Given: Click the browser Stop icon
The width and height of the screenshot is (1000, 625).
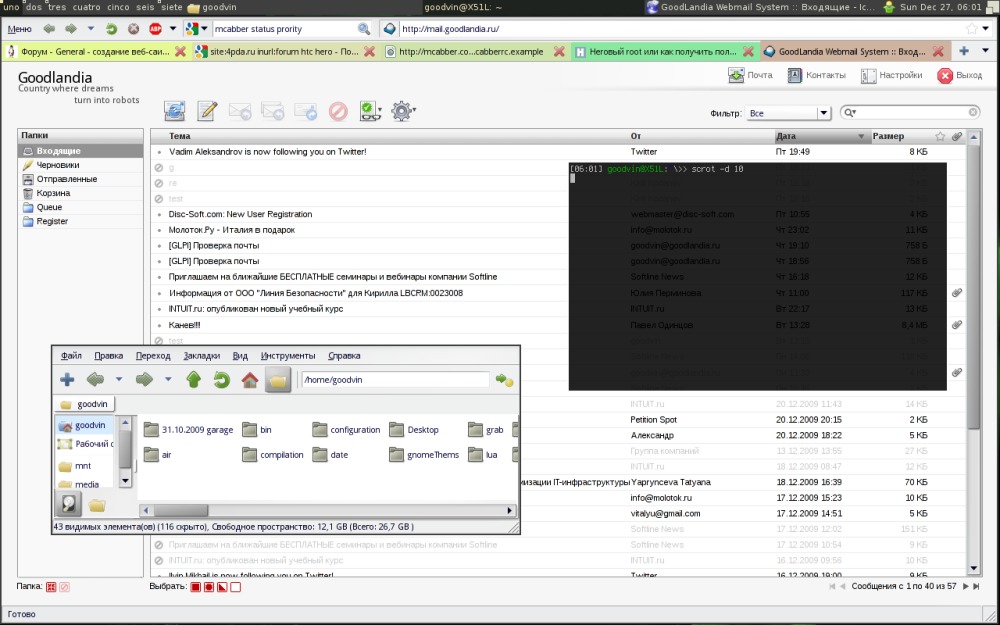Looking at the screenshot, I should (133, 29).
